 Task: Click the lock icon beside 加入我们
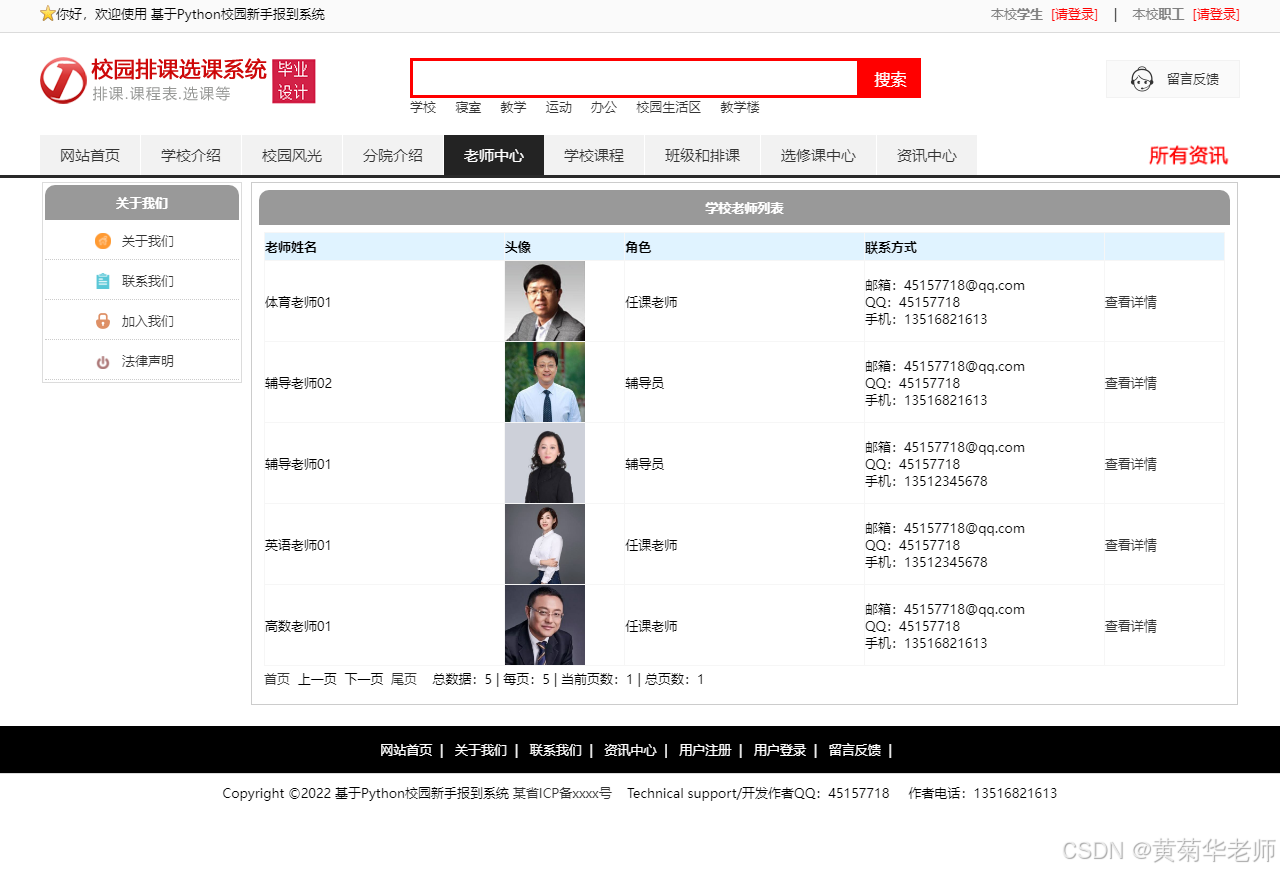pyautogui.click(x=103, y=321)
